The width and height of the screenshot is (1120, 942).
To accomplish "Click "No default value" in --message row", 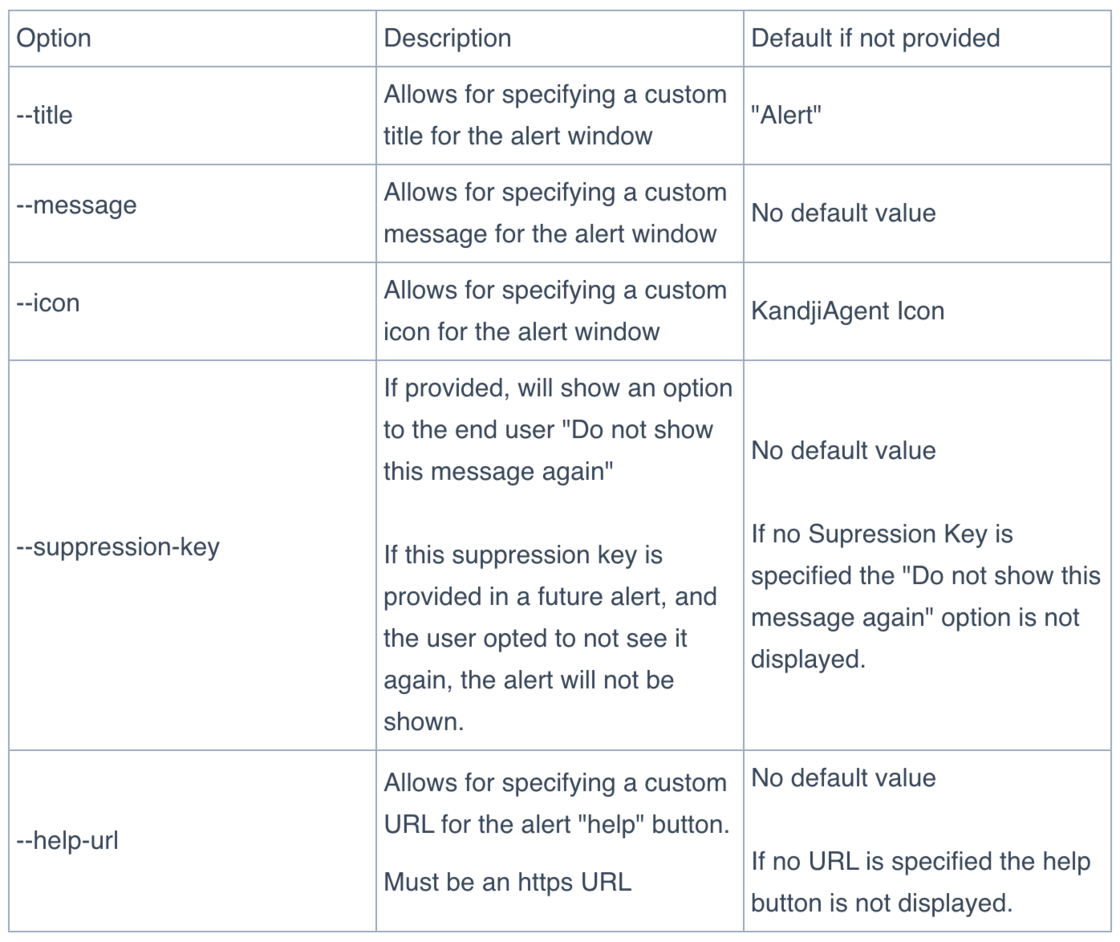I will 843,213.
